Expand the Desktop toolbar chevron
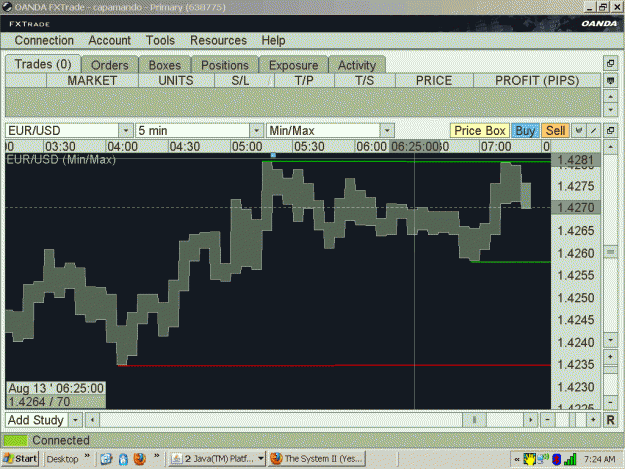The width and height of the screenshot is (625, 469). pos(87,455)
